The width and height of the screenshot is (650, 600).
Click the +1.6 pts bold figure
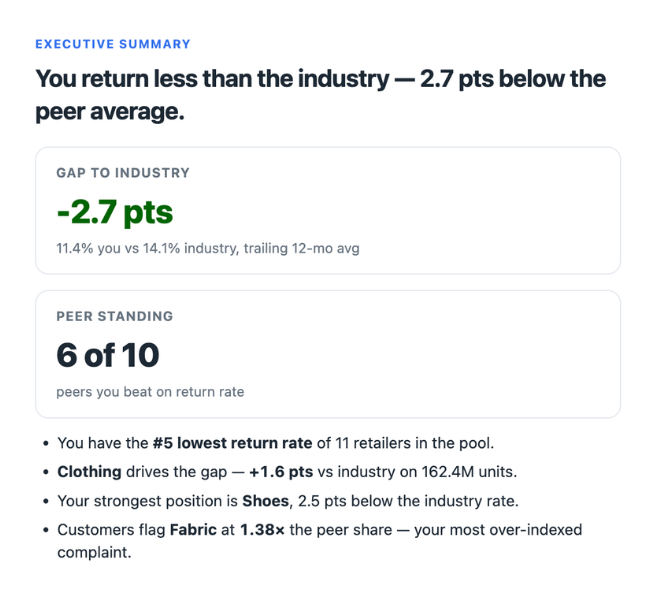(281, 472)
